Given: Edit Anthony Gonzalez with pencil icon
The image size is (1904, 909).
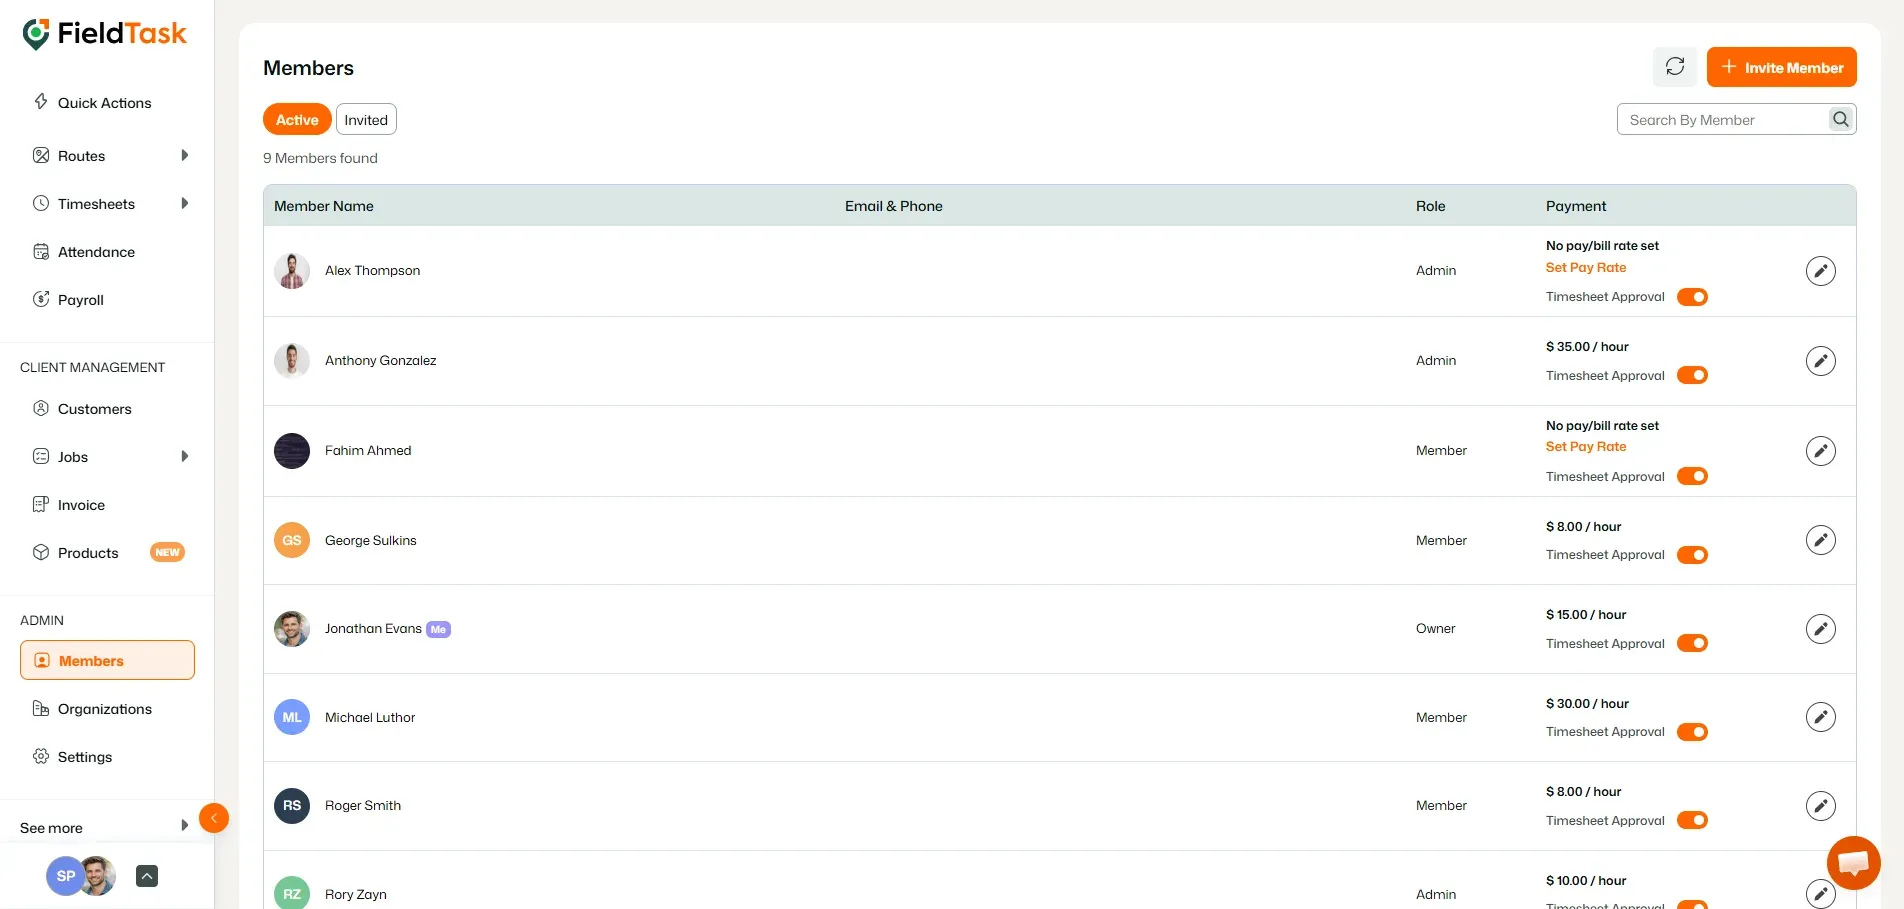Looking at the screenshot, I should [x=1821, y=361].
